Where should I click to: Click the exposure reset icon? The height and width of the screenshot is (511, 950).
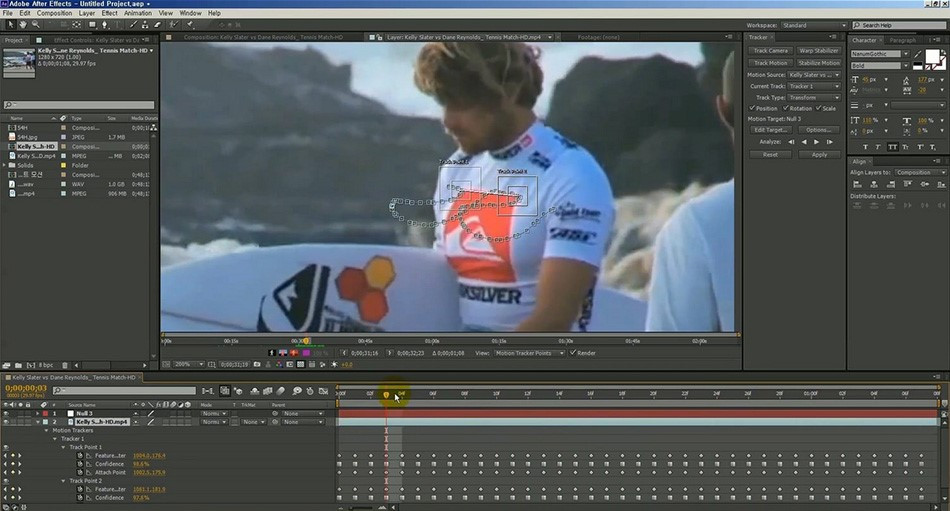(x=334, y=364)
